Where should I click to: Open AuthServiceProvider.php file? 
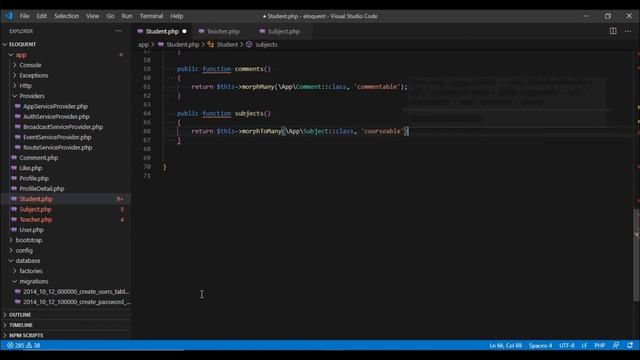[x=56, y=116]
